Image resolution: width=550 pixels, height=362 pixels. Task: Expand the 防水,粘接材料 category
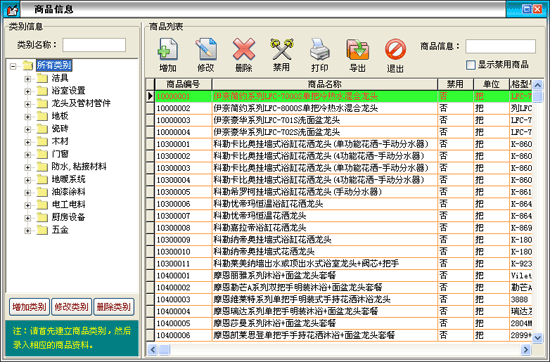tap(28, 167)
